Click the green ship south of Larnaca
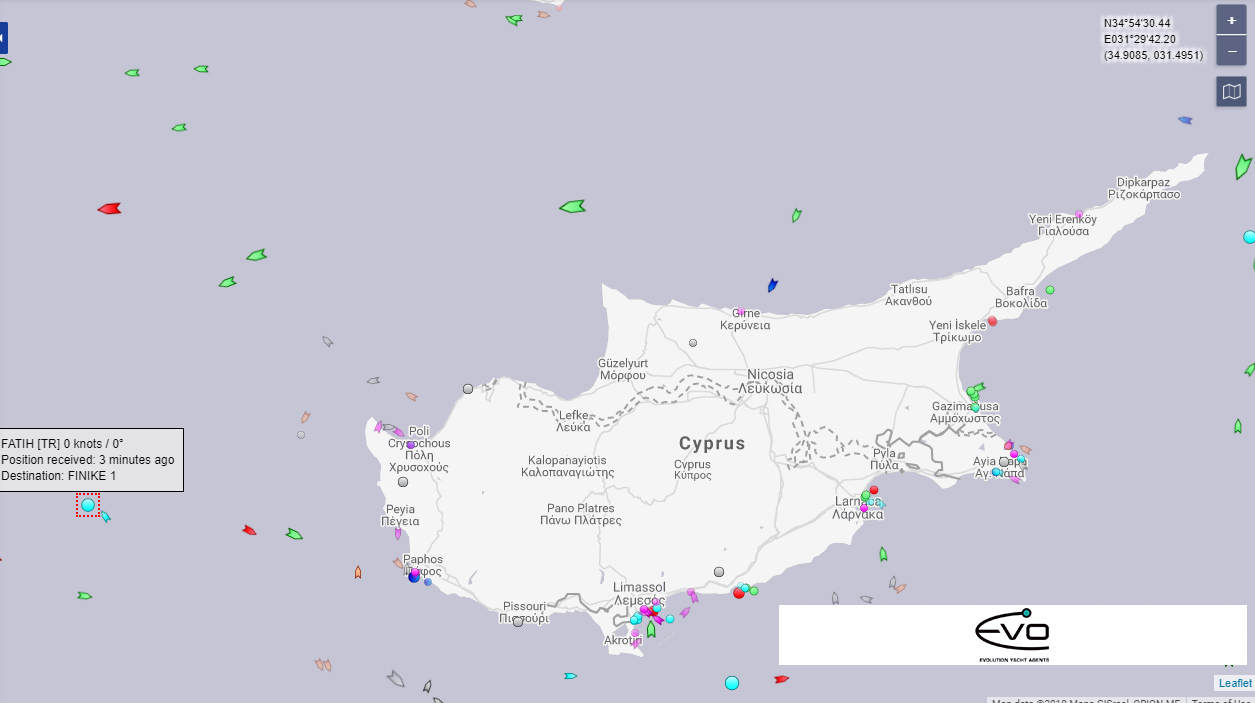The height and width of the screenshot is (703, 1255). pos(883,554)
